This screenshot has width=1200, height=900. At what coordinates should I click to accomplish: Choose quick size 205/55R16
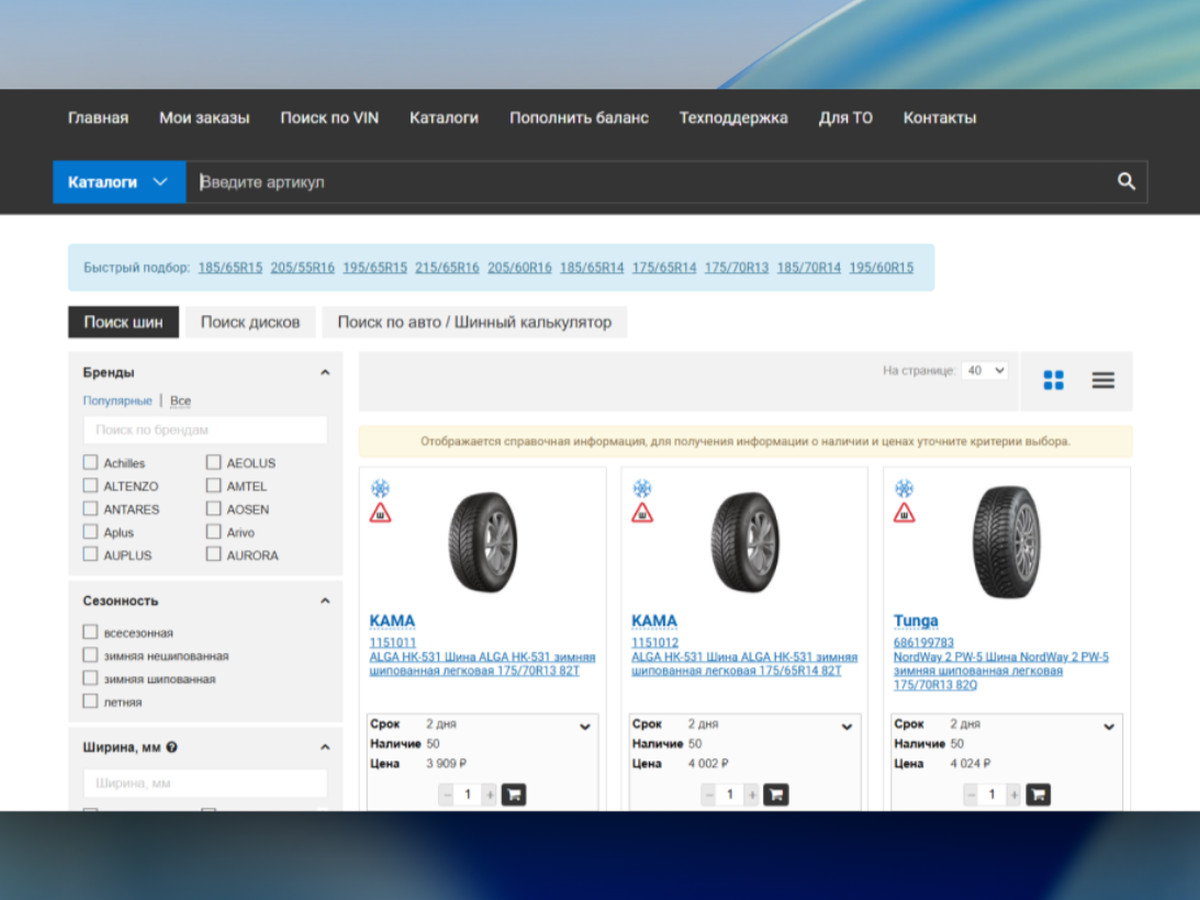303,268
